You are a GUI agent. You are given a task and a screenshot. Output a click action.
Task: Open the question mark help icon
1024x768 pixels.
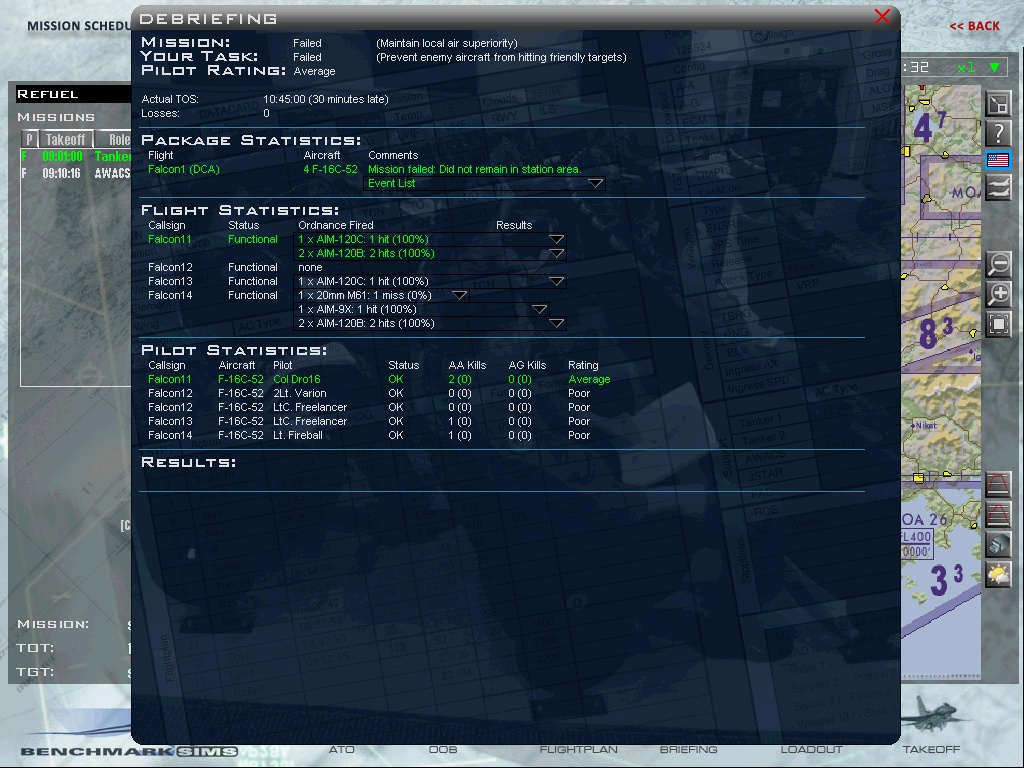coord(998,133)
